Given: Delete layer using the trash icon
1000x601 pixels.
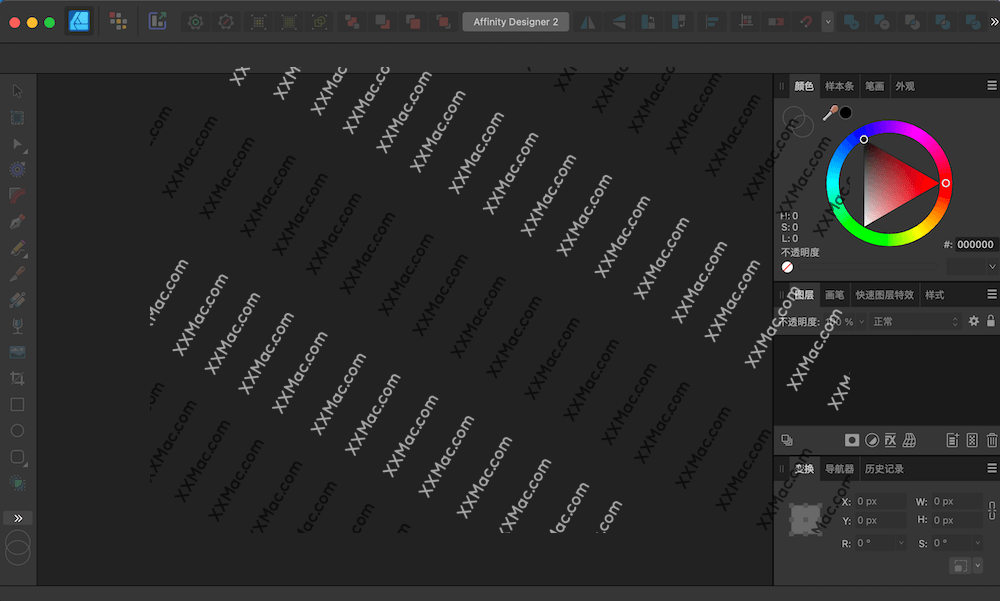Looking at the screenshot, I should [x=992, y=440].
